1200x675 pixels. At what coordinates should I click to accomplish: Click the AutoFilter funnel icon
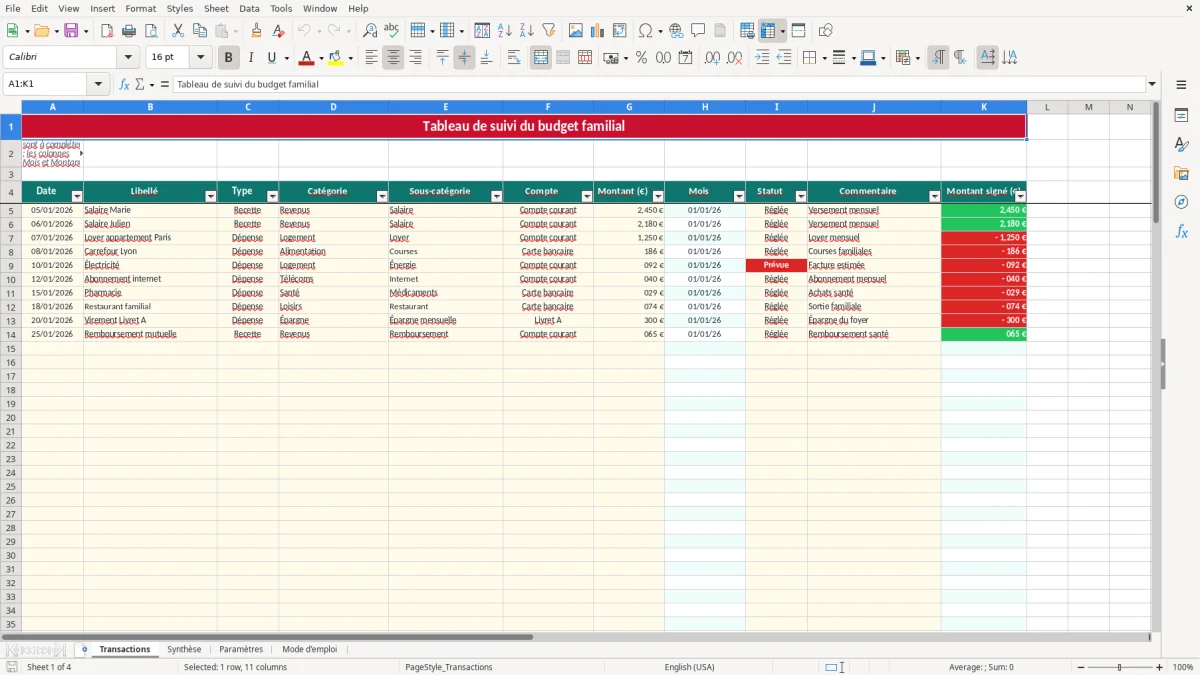pyautogui.click(x=549, y=31)
